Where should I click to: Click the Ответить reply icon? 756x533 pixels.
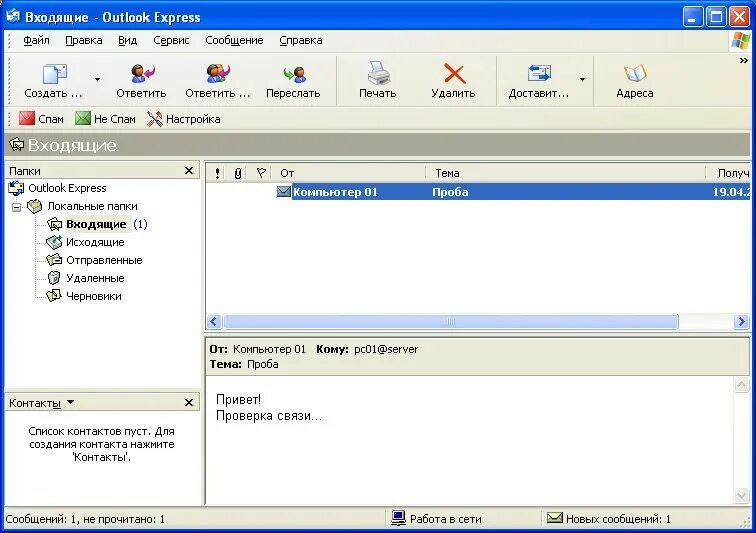tap(142, 73)
